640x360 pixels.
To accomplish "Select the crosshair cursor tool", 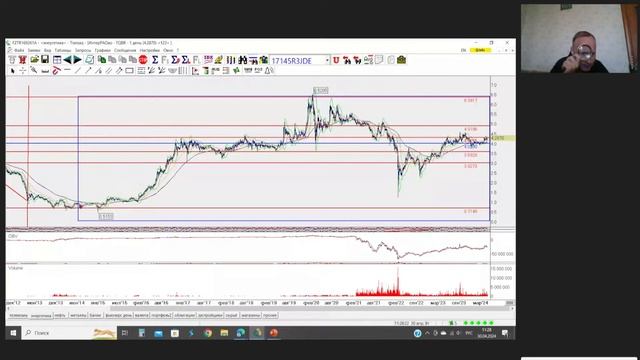I will pos(23,71).
